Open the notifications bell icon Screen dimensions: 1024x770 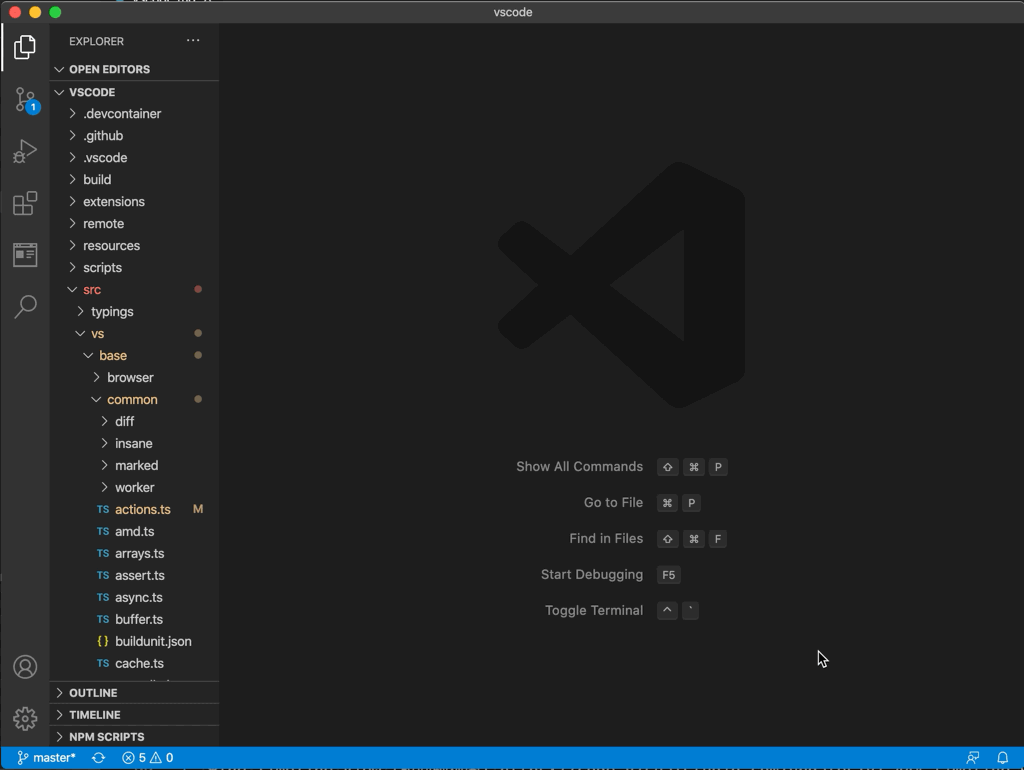pos(1002,758)
